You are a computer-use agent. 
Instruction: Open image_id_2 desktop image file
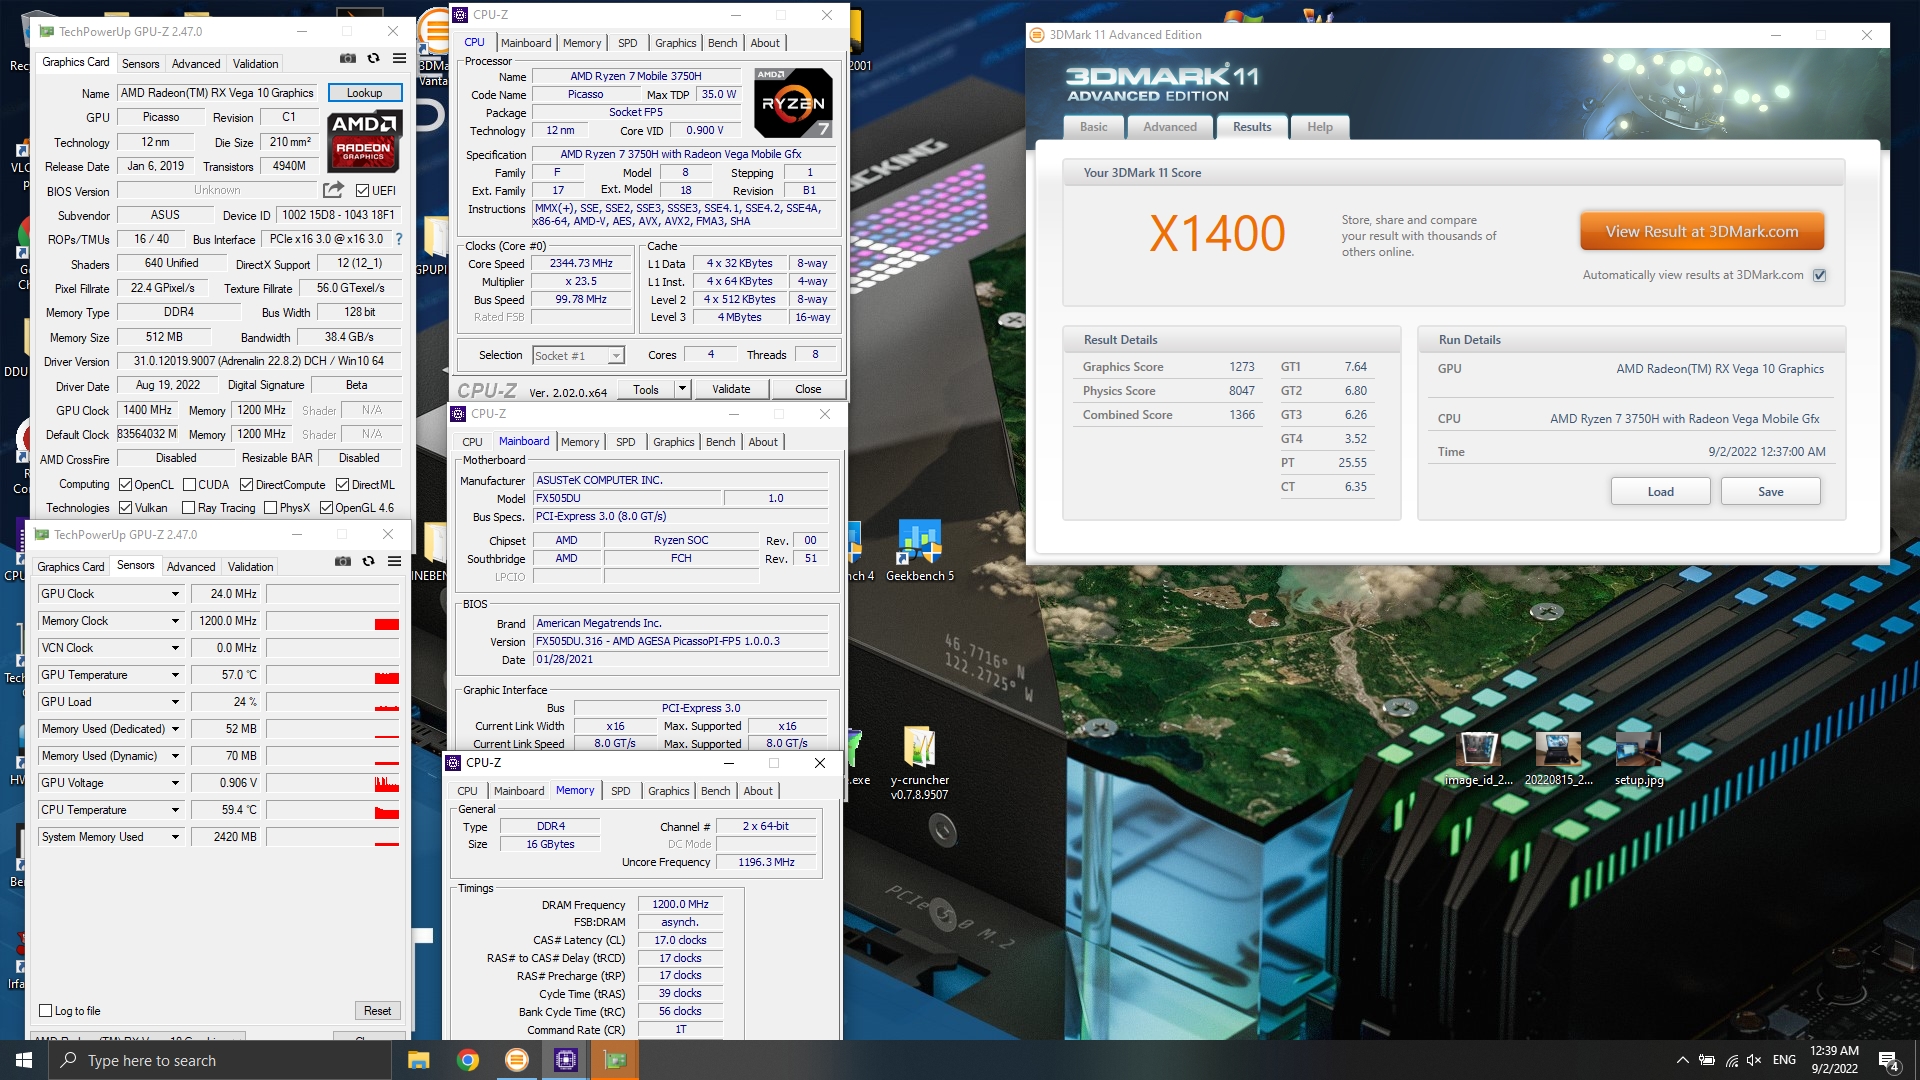[1478, 759]
